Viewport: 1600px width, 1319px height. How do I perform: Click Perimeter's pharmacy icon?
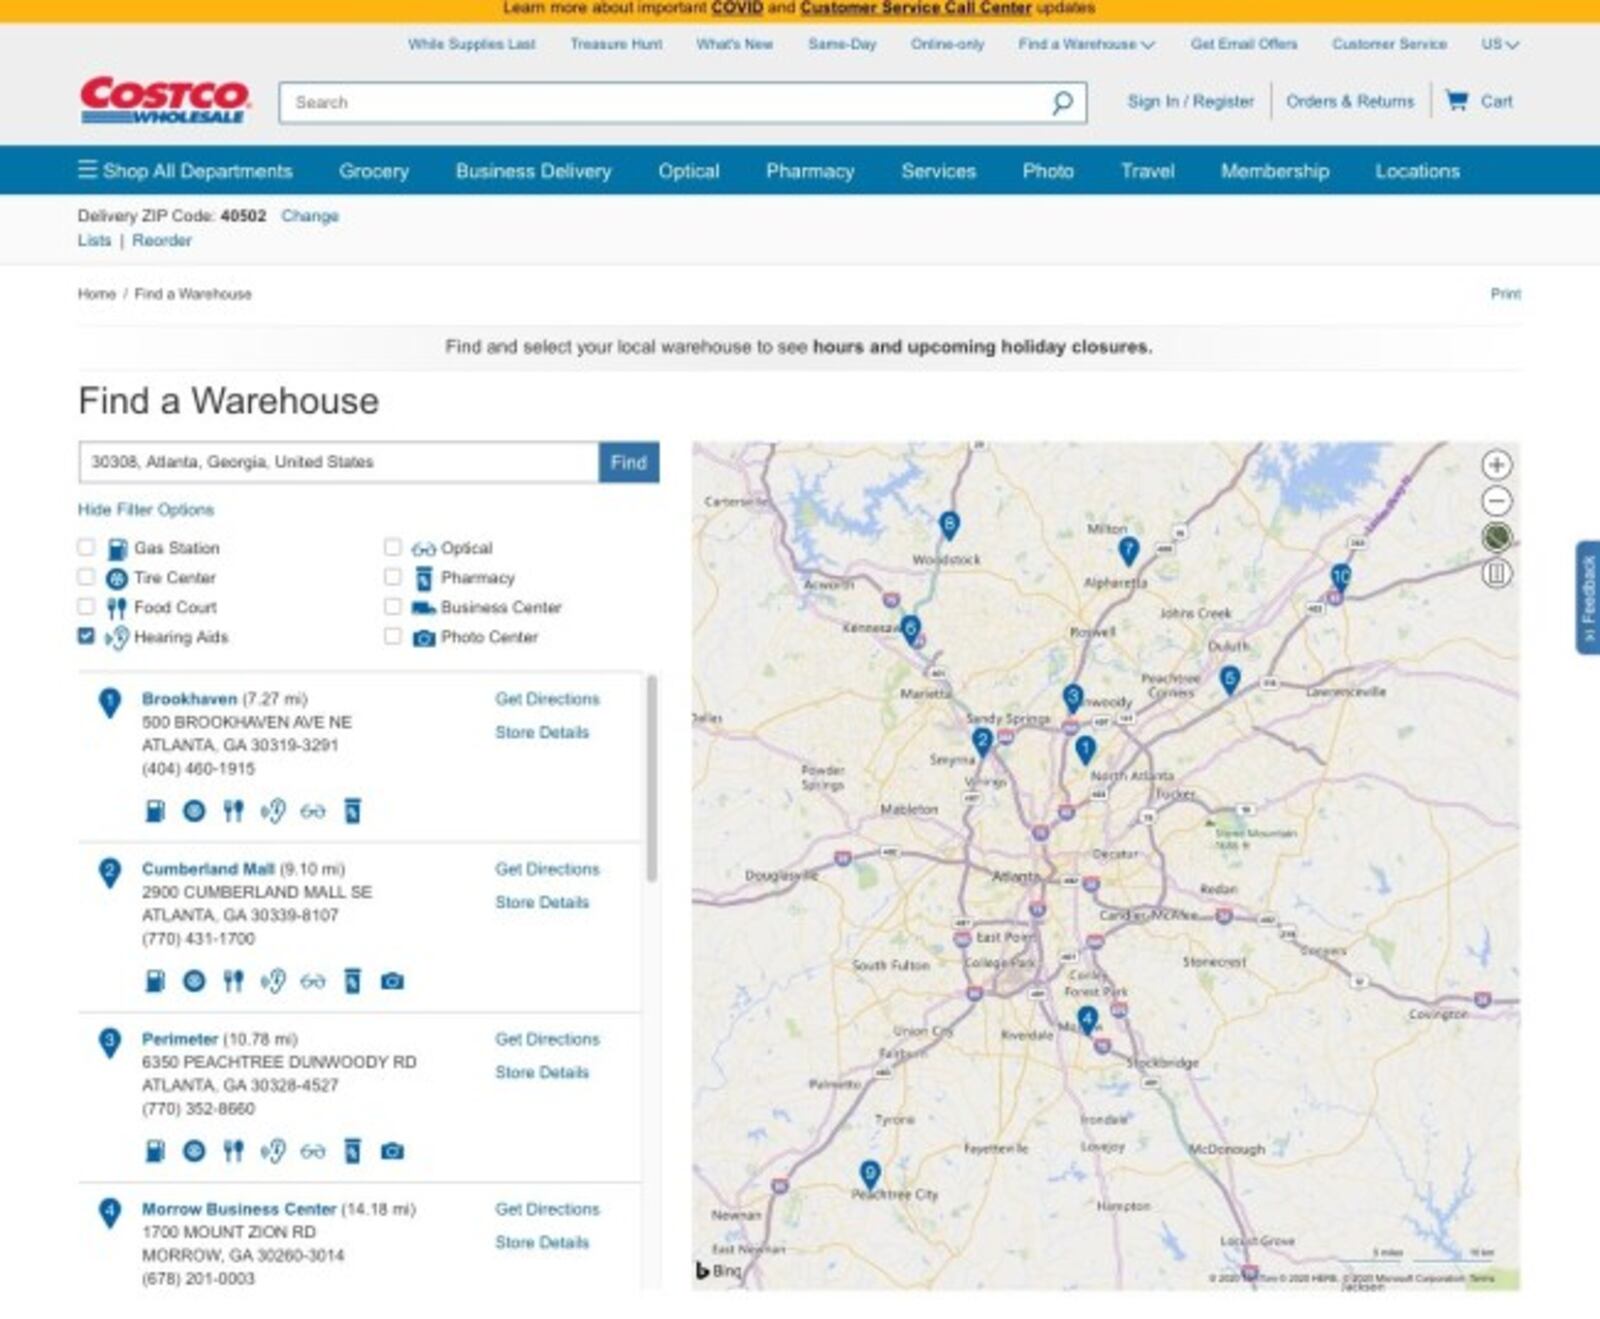pyautogui.click(x=352, y=1151)
